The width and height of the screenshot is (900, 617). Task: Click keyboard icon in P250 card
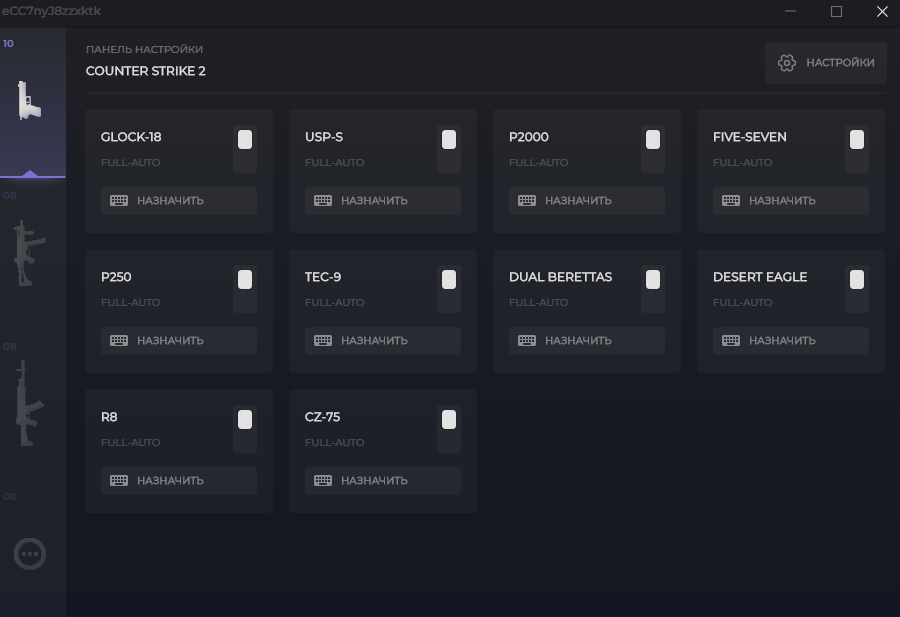tap(119, 340)
